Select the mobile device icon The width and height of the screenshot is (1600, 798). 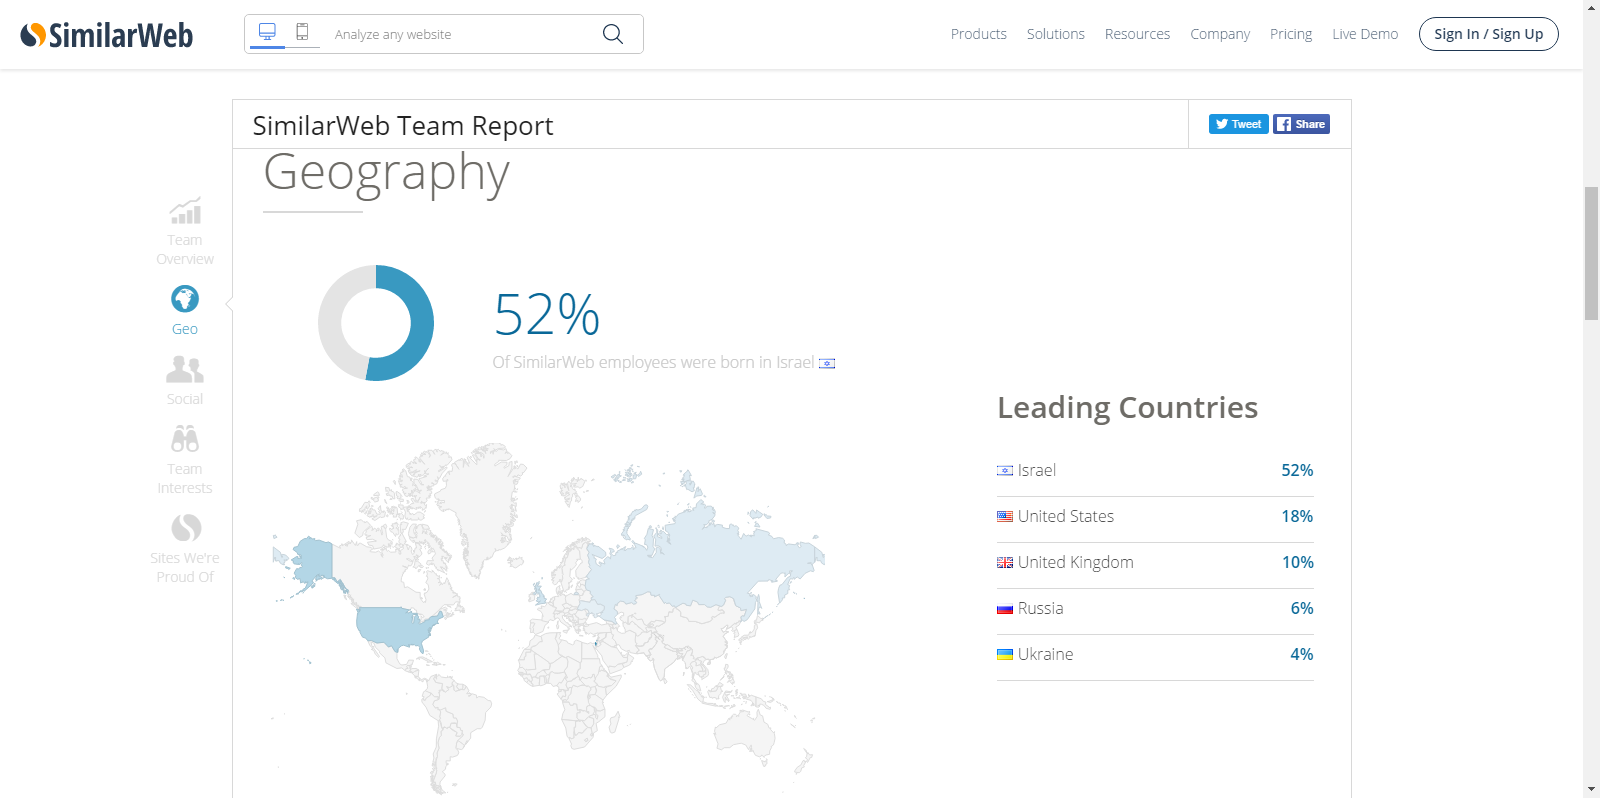(302, 32)
